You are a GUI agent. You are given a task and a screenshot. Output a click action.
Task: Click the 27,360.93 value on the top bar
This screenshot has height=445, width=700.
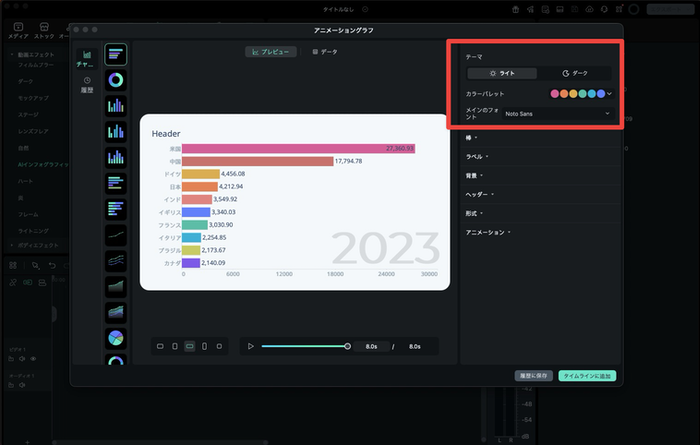(x=400, y=148)
